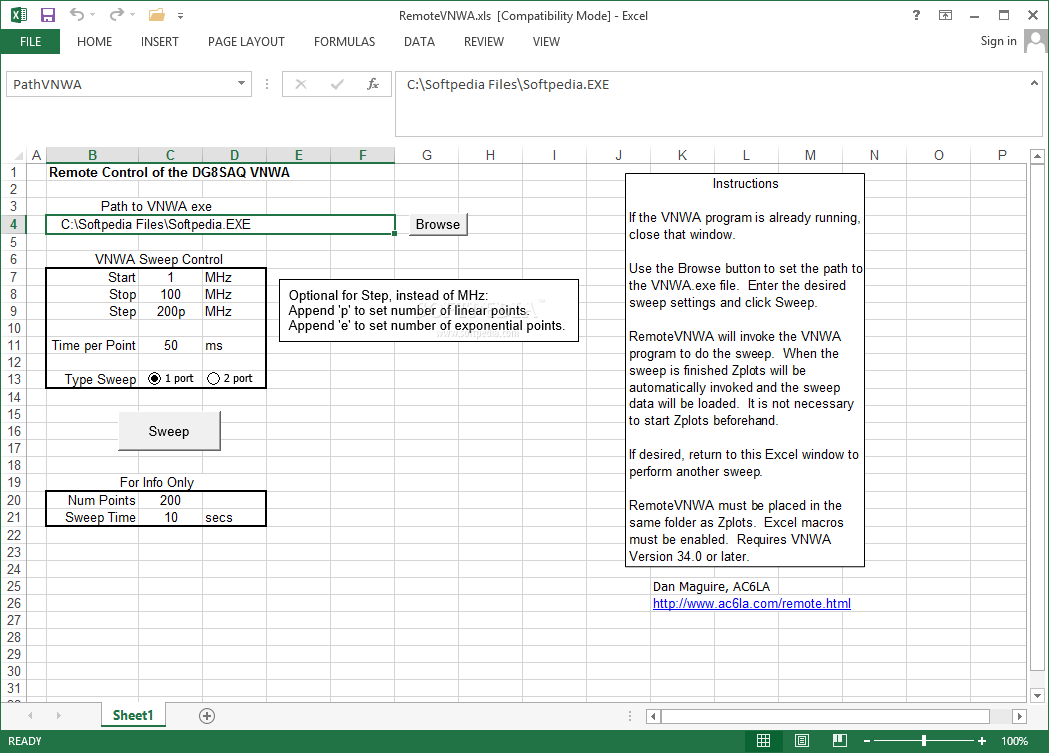Click the title cell Remote Control of the DG8SAQ VNWA

169,172
